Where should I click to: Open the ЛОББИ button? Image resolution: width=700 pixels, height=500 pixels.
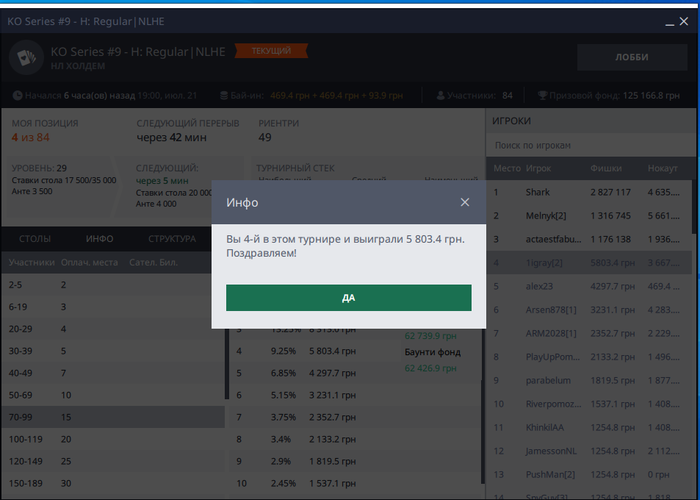(x=632, y=57)
